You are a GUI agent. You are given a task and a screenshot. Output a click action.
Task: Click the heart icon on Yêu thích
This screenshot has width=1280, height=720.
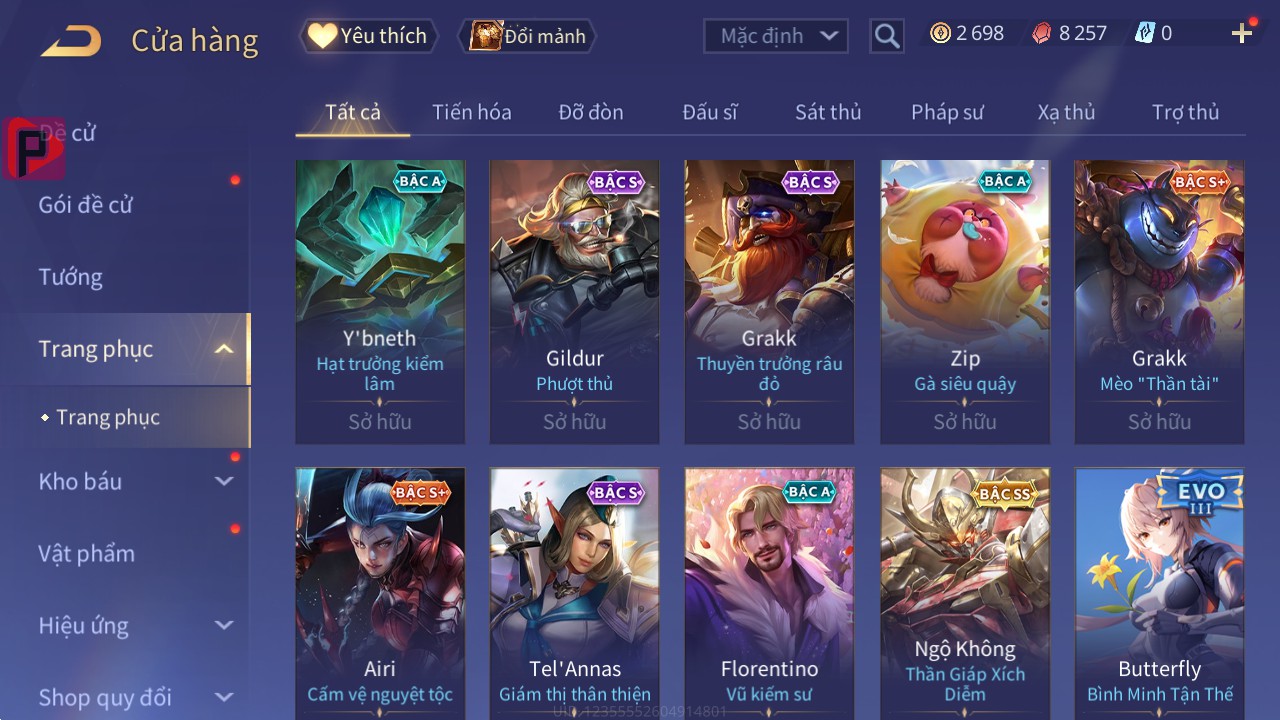322,36
